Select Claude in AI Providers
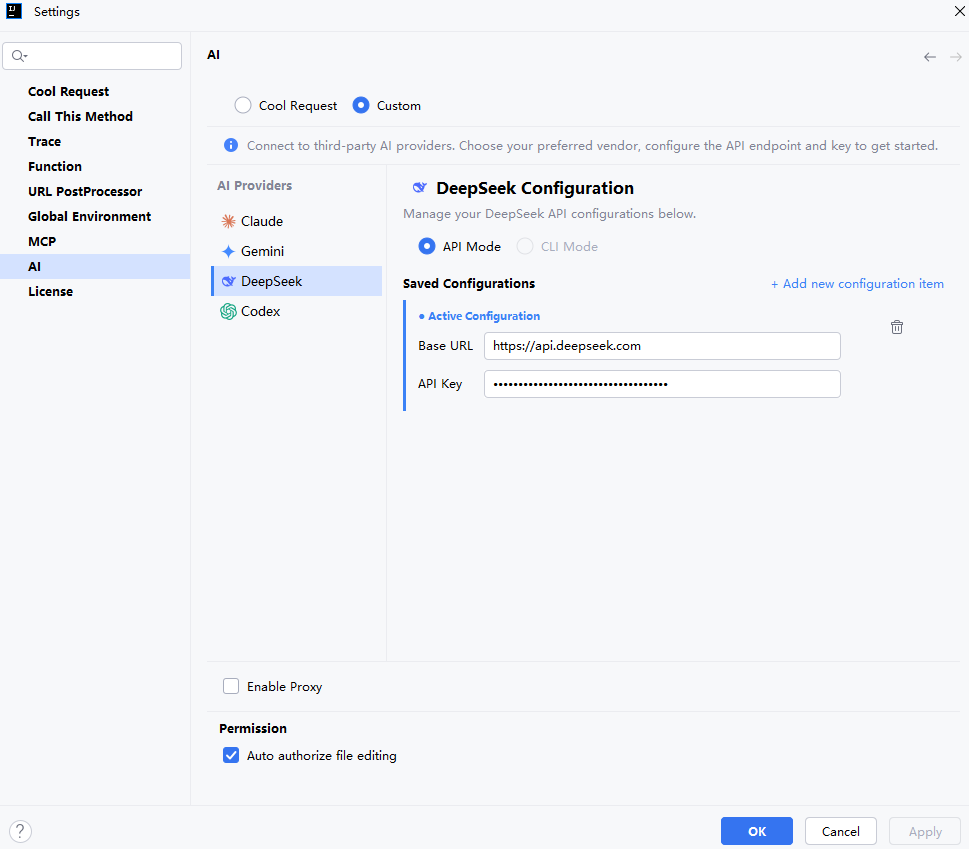Viewport: 969px width, 849px height. (297, 221)
